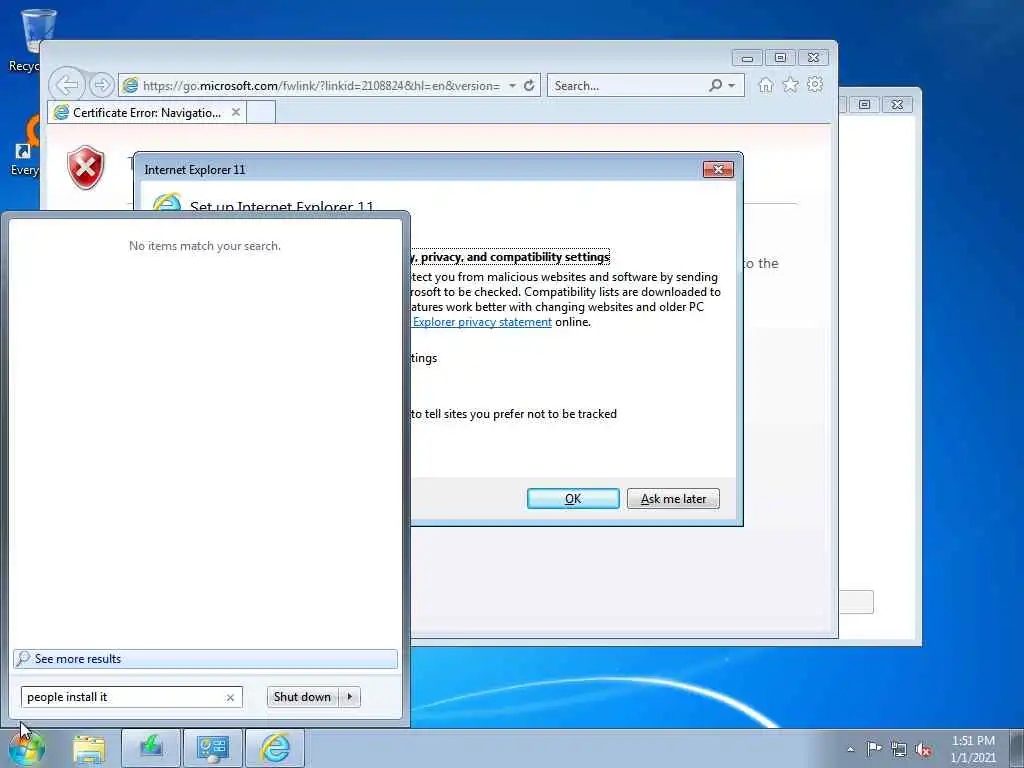This screenshot has width=1024, height=768.
Task: Open the Home page icon
Action: 765,85
